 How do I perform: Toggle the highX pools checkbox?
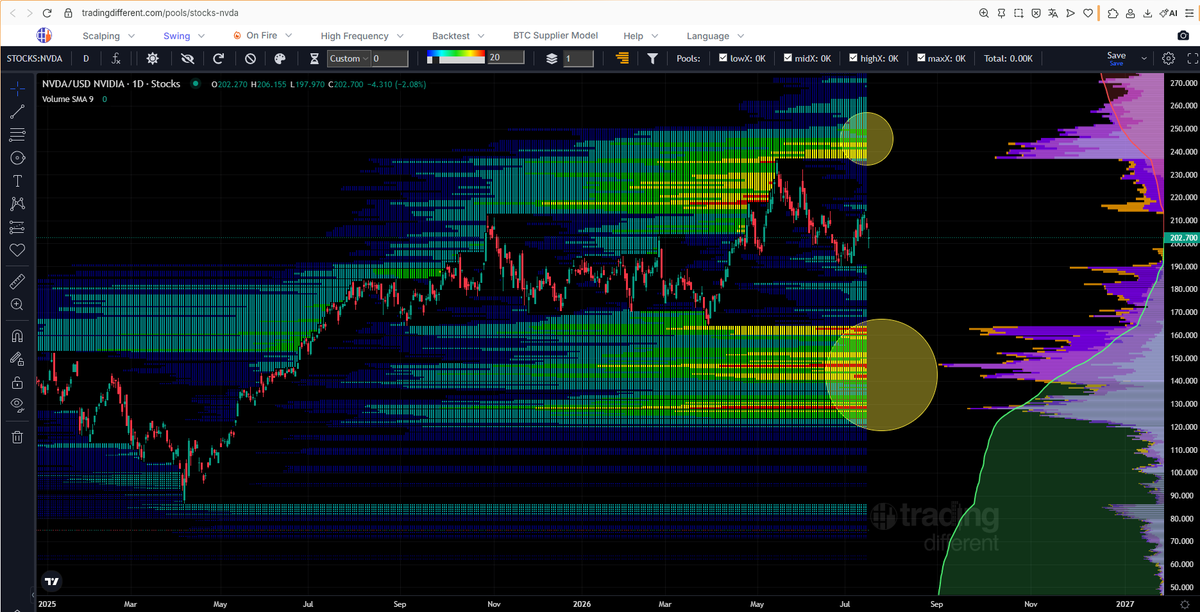[853, 58]
